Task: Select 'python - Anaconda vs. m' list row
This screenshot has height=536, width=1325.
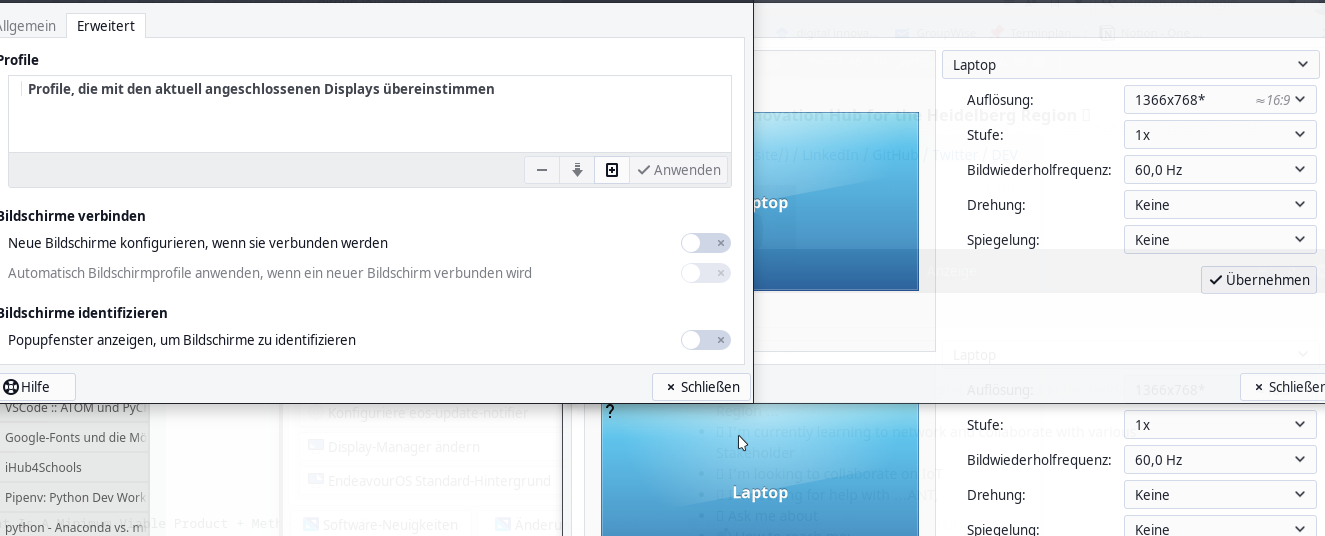Action: tap(75, 526)
